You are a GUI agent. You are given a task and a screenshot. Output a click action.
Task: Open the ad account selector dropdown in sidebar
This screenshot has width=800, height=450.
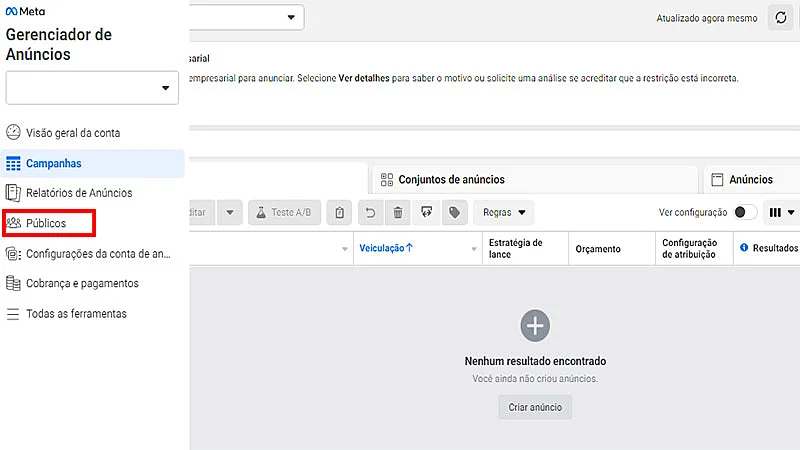(92, 88)
